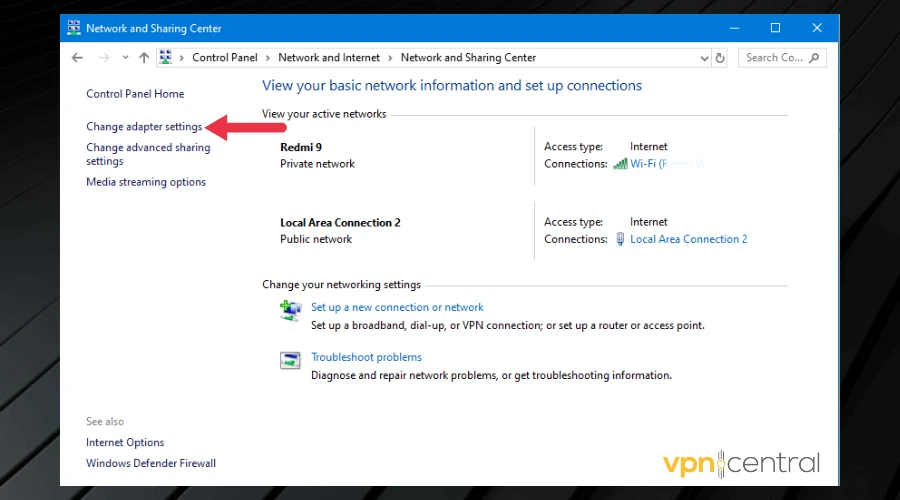Expand the address bar history dropdown
This screenshot has width=900, height=500.
703,58
